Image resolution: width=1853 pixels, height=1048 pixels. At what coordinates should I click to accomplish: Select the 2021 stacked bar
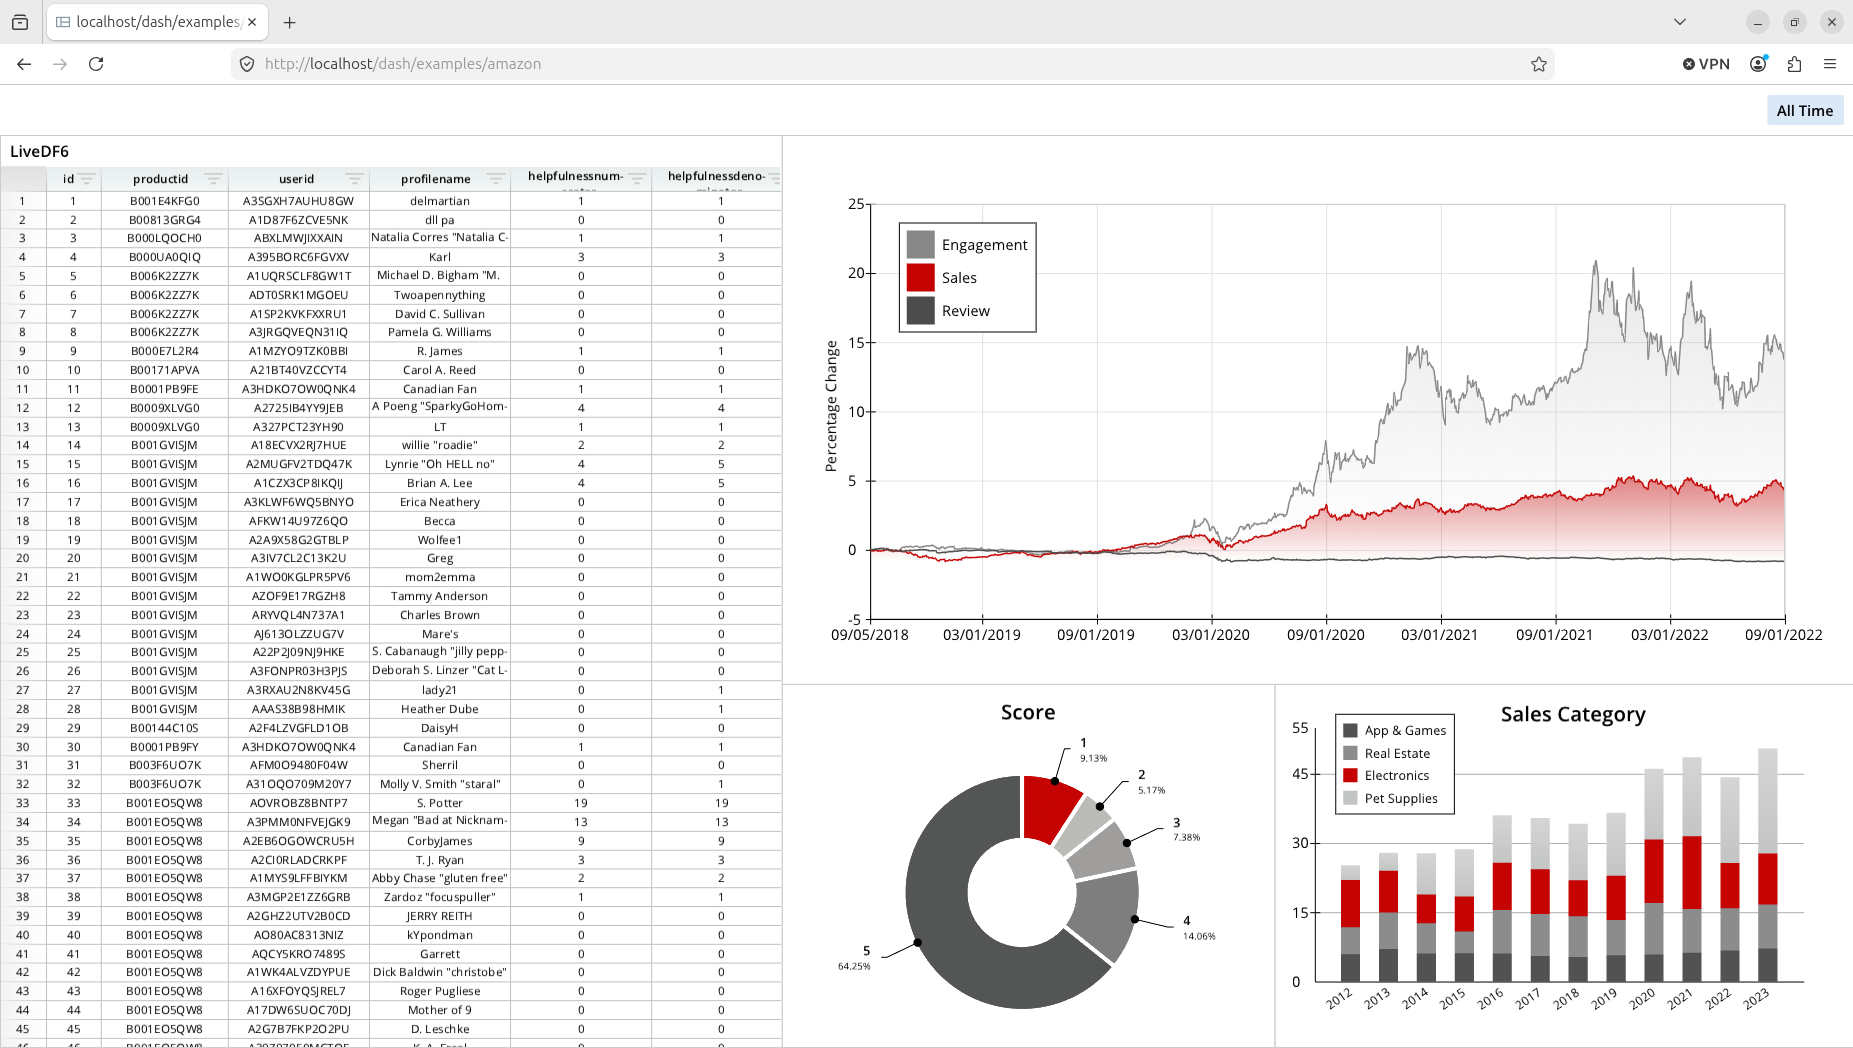click(x=1692, y=869)
